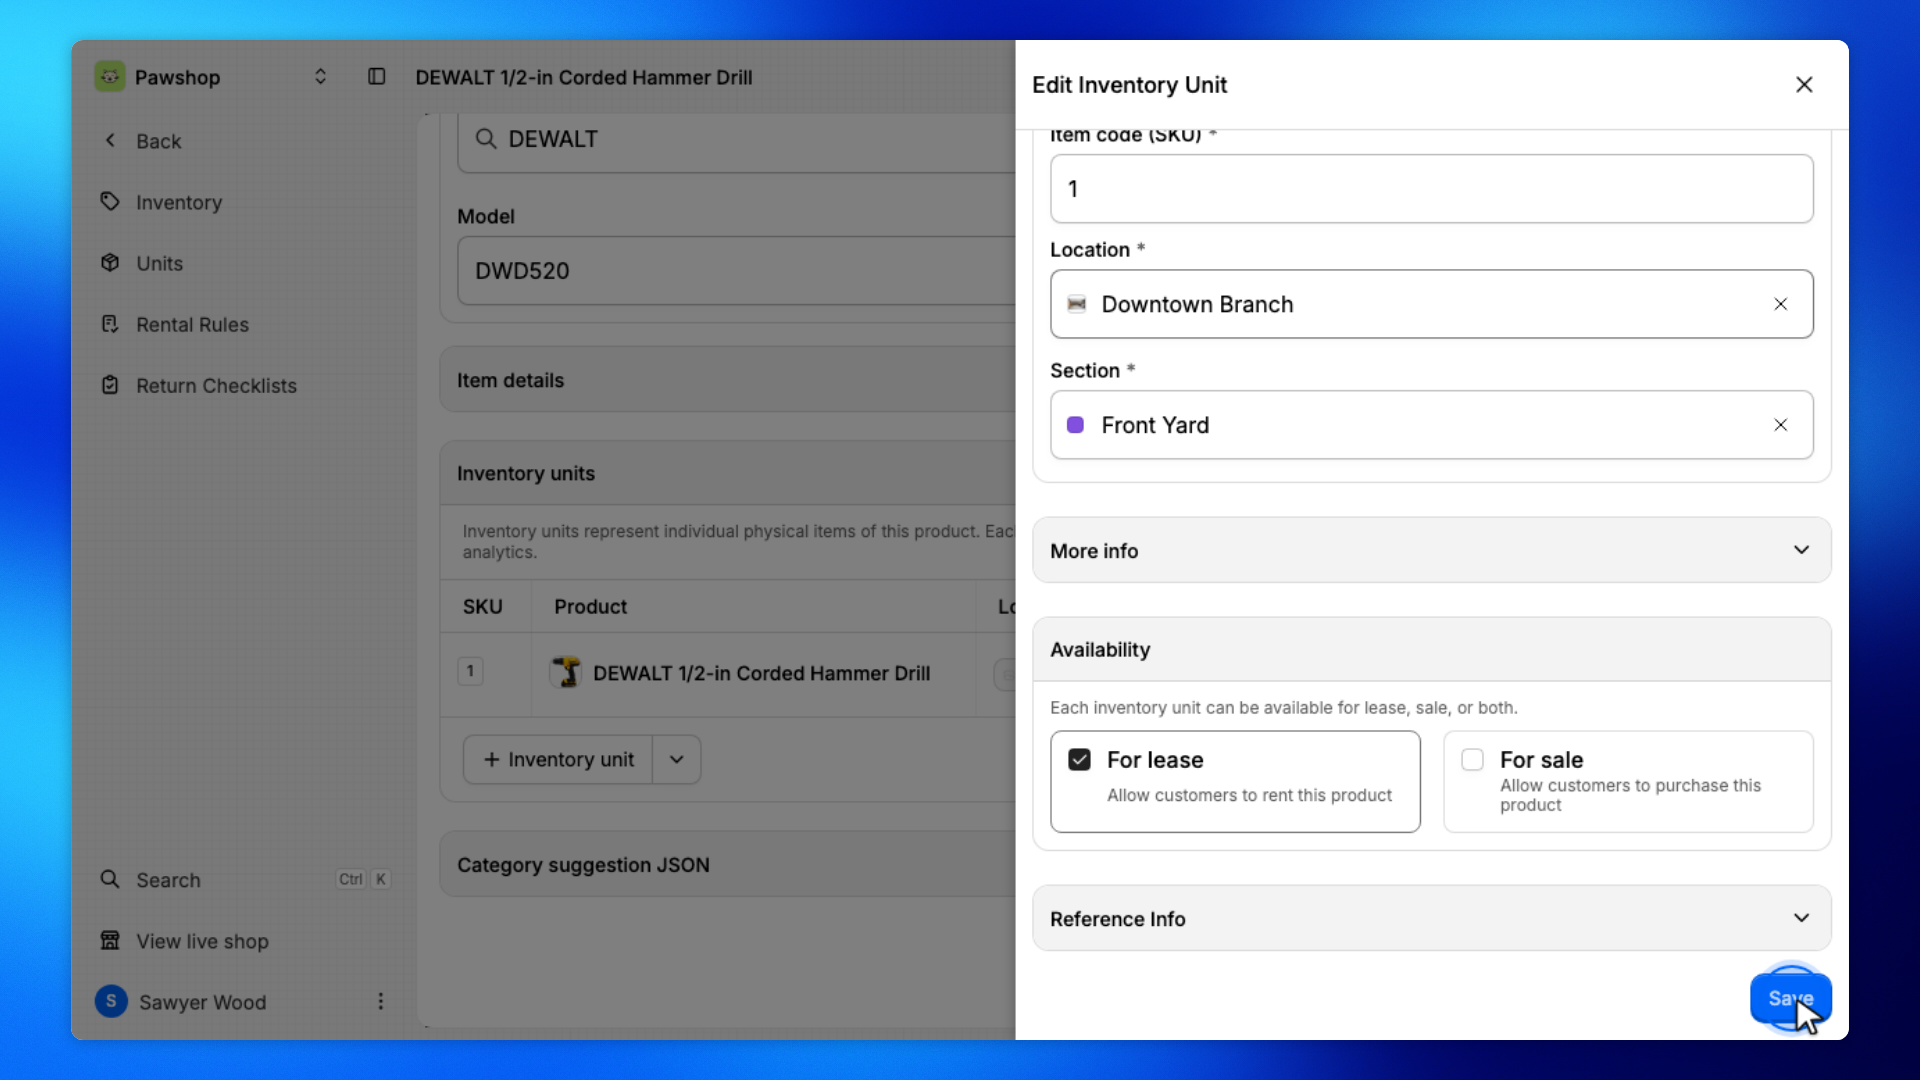Image resolution: width=1920 pixels, height=1080 pixels.
Task: Click the search magnifier sidebar icon
Action: [x=110, y=879]
